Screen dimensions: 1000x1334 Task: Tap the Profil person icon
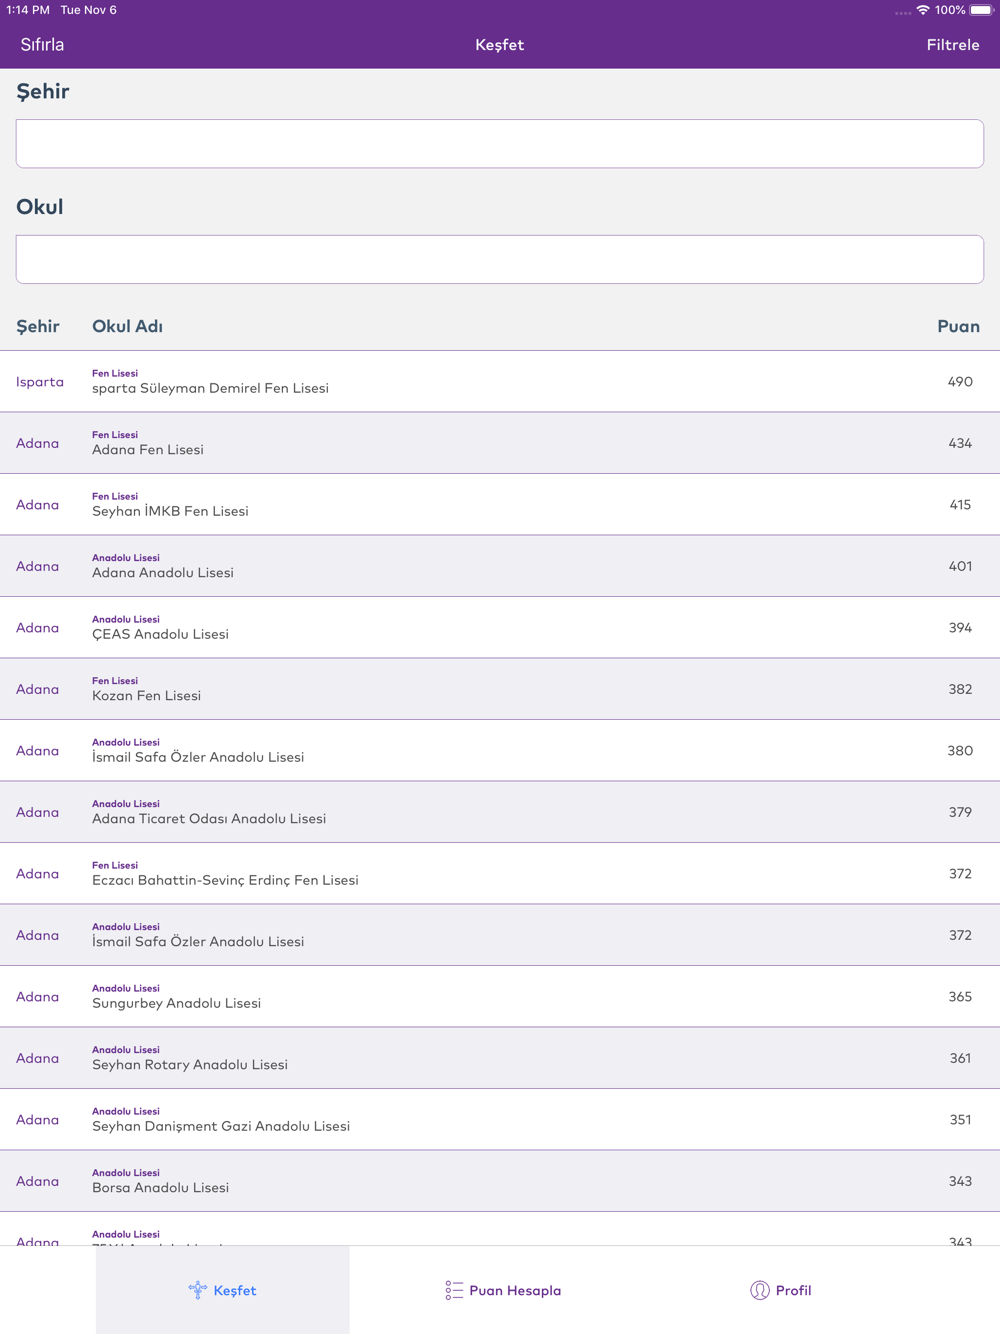click(760, 1290)
